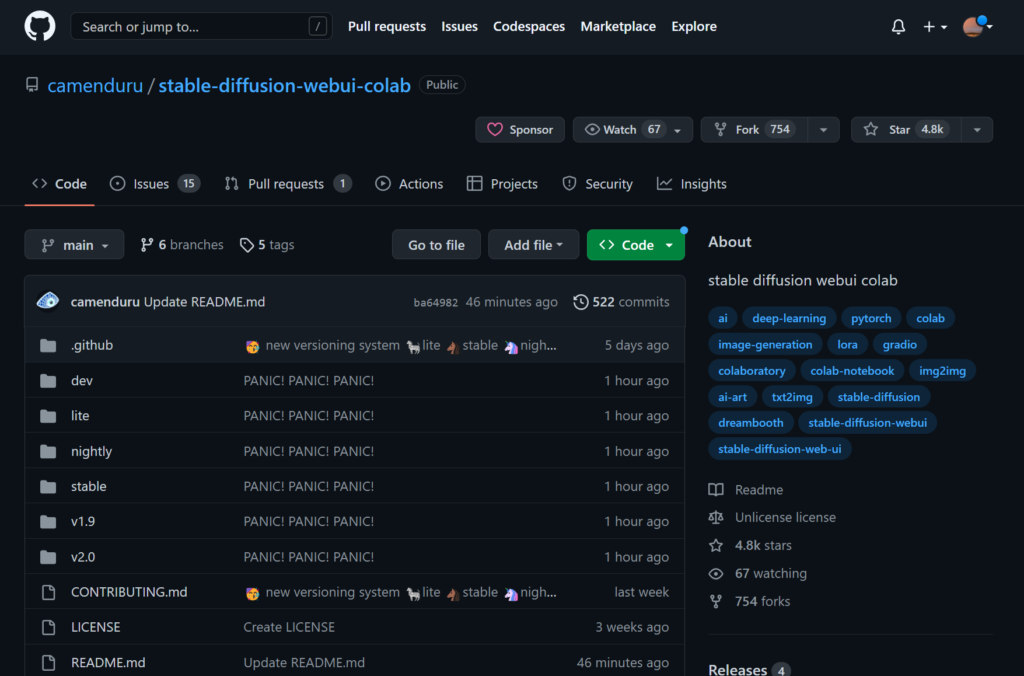Screen dimensions: 1024x676
Task: Click the Go to file button
Action: (x=436, y=245)
